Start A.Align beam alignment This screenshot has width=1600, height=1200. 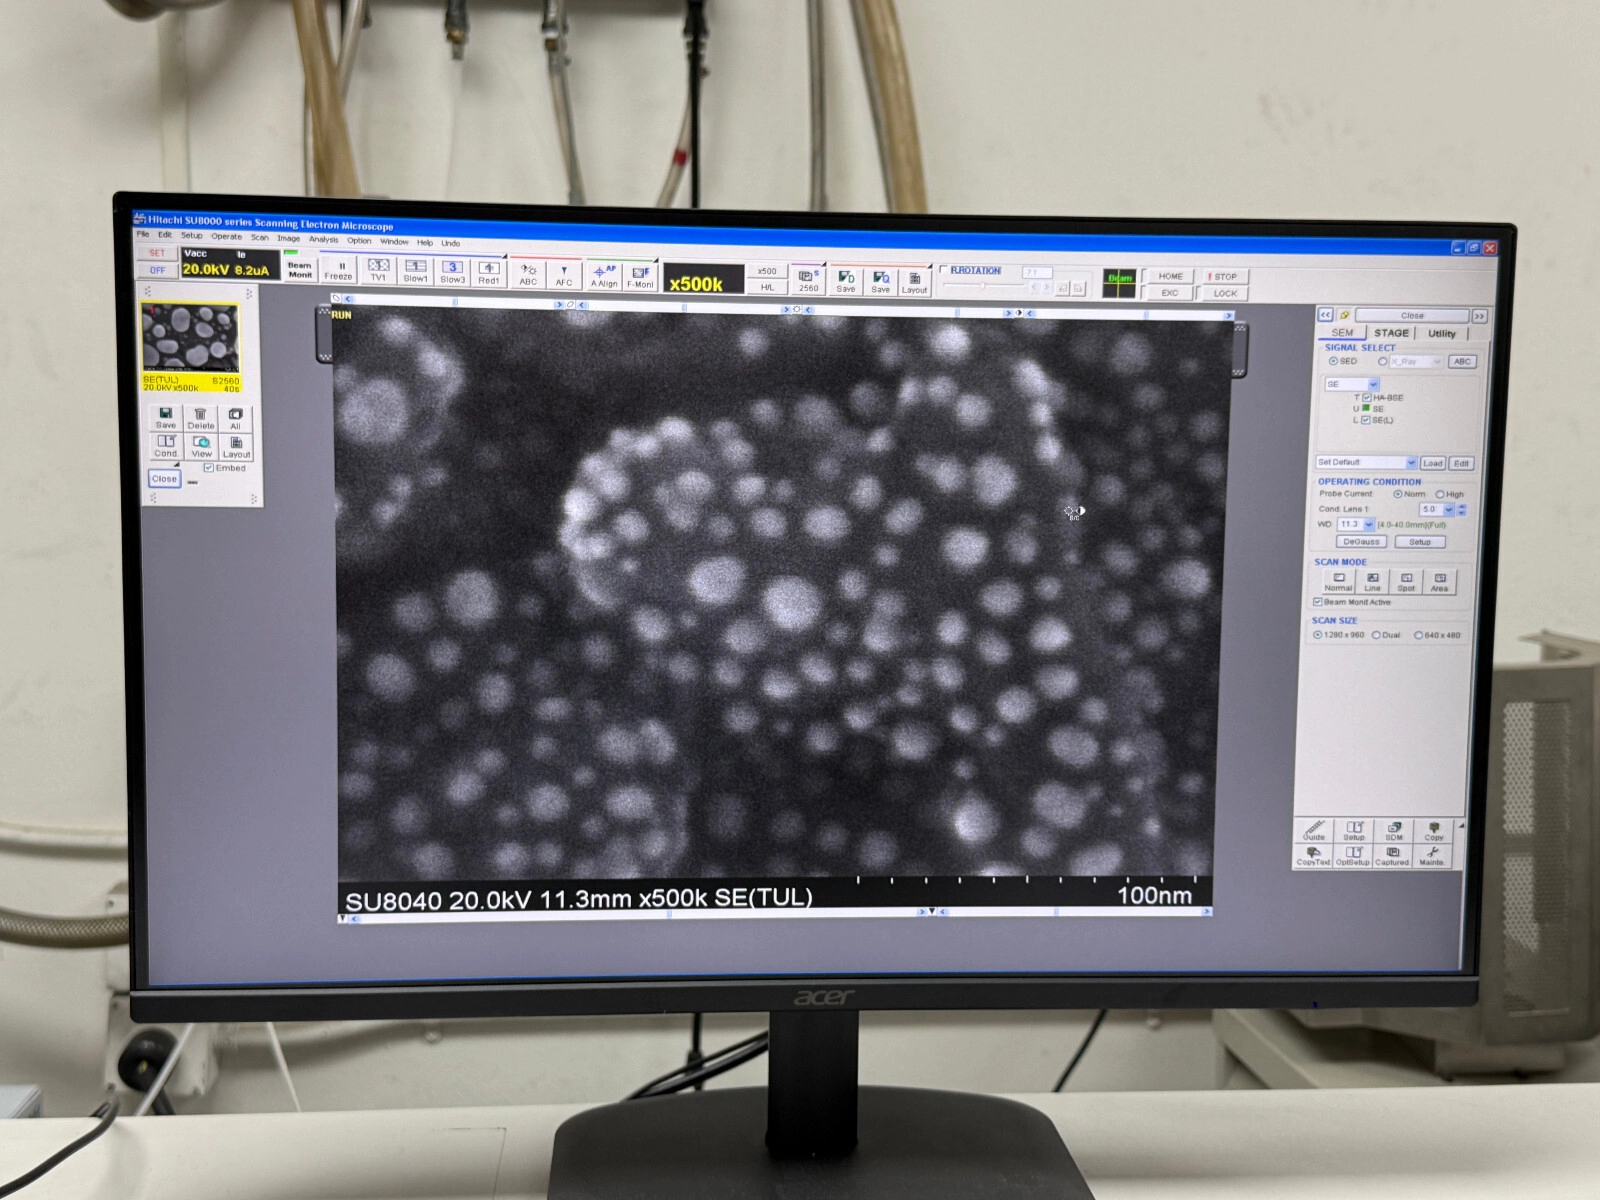(604, 275)
